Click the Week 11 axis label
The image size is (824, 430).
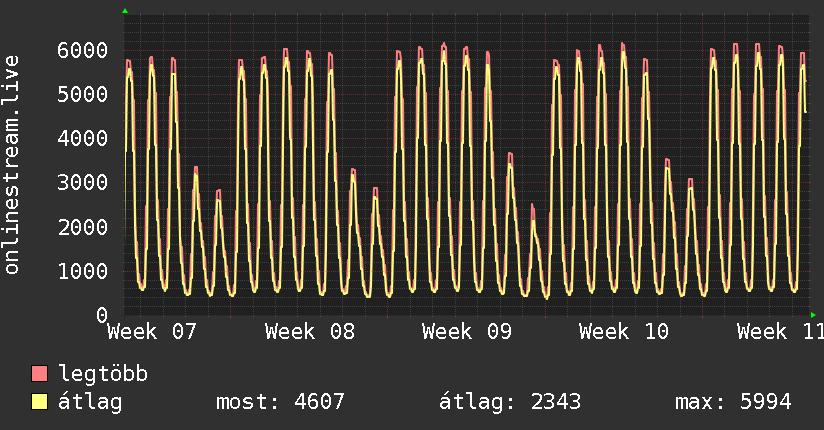(x=780, y=332)
